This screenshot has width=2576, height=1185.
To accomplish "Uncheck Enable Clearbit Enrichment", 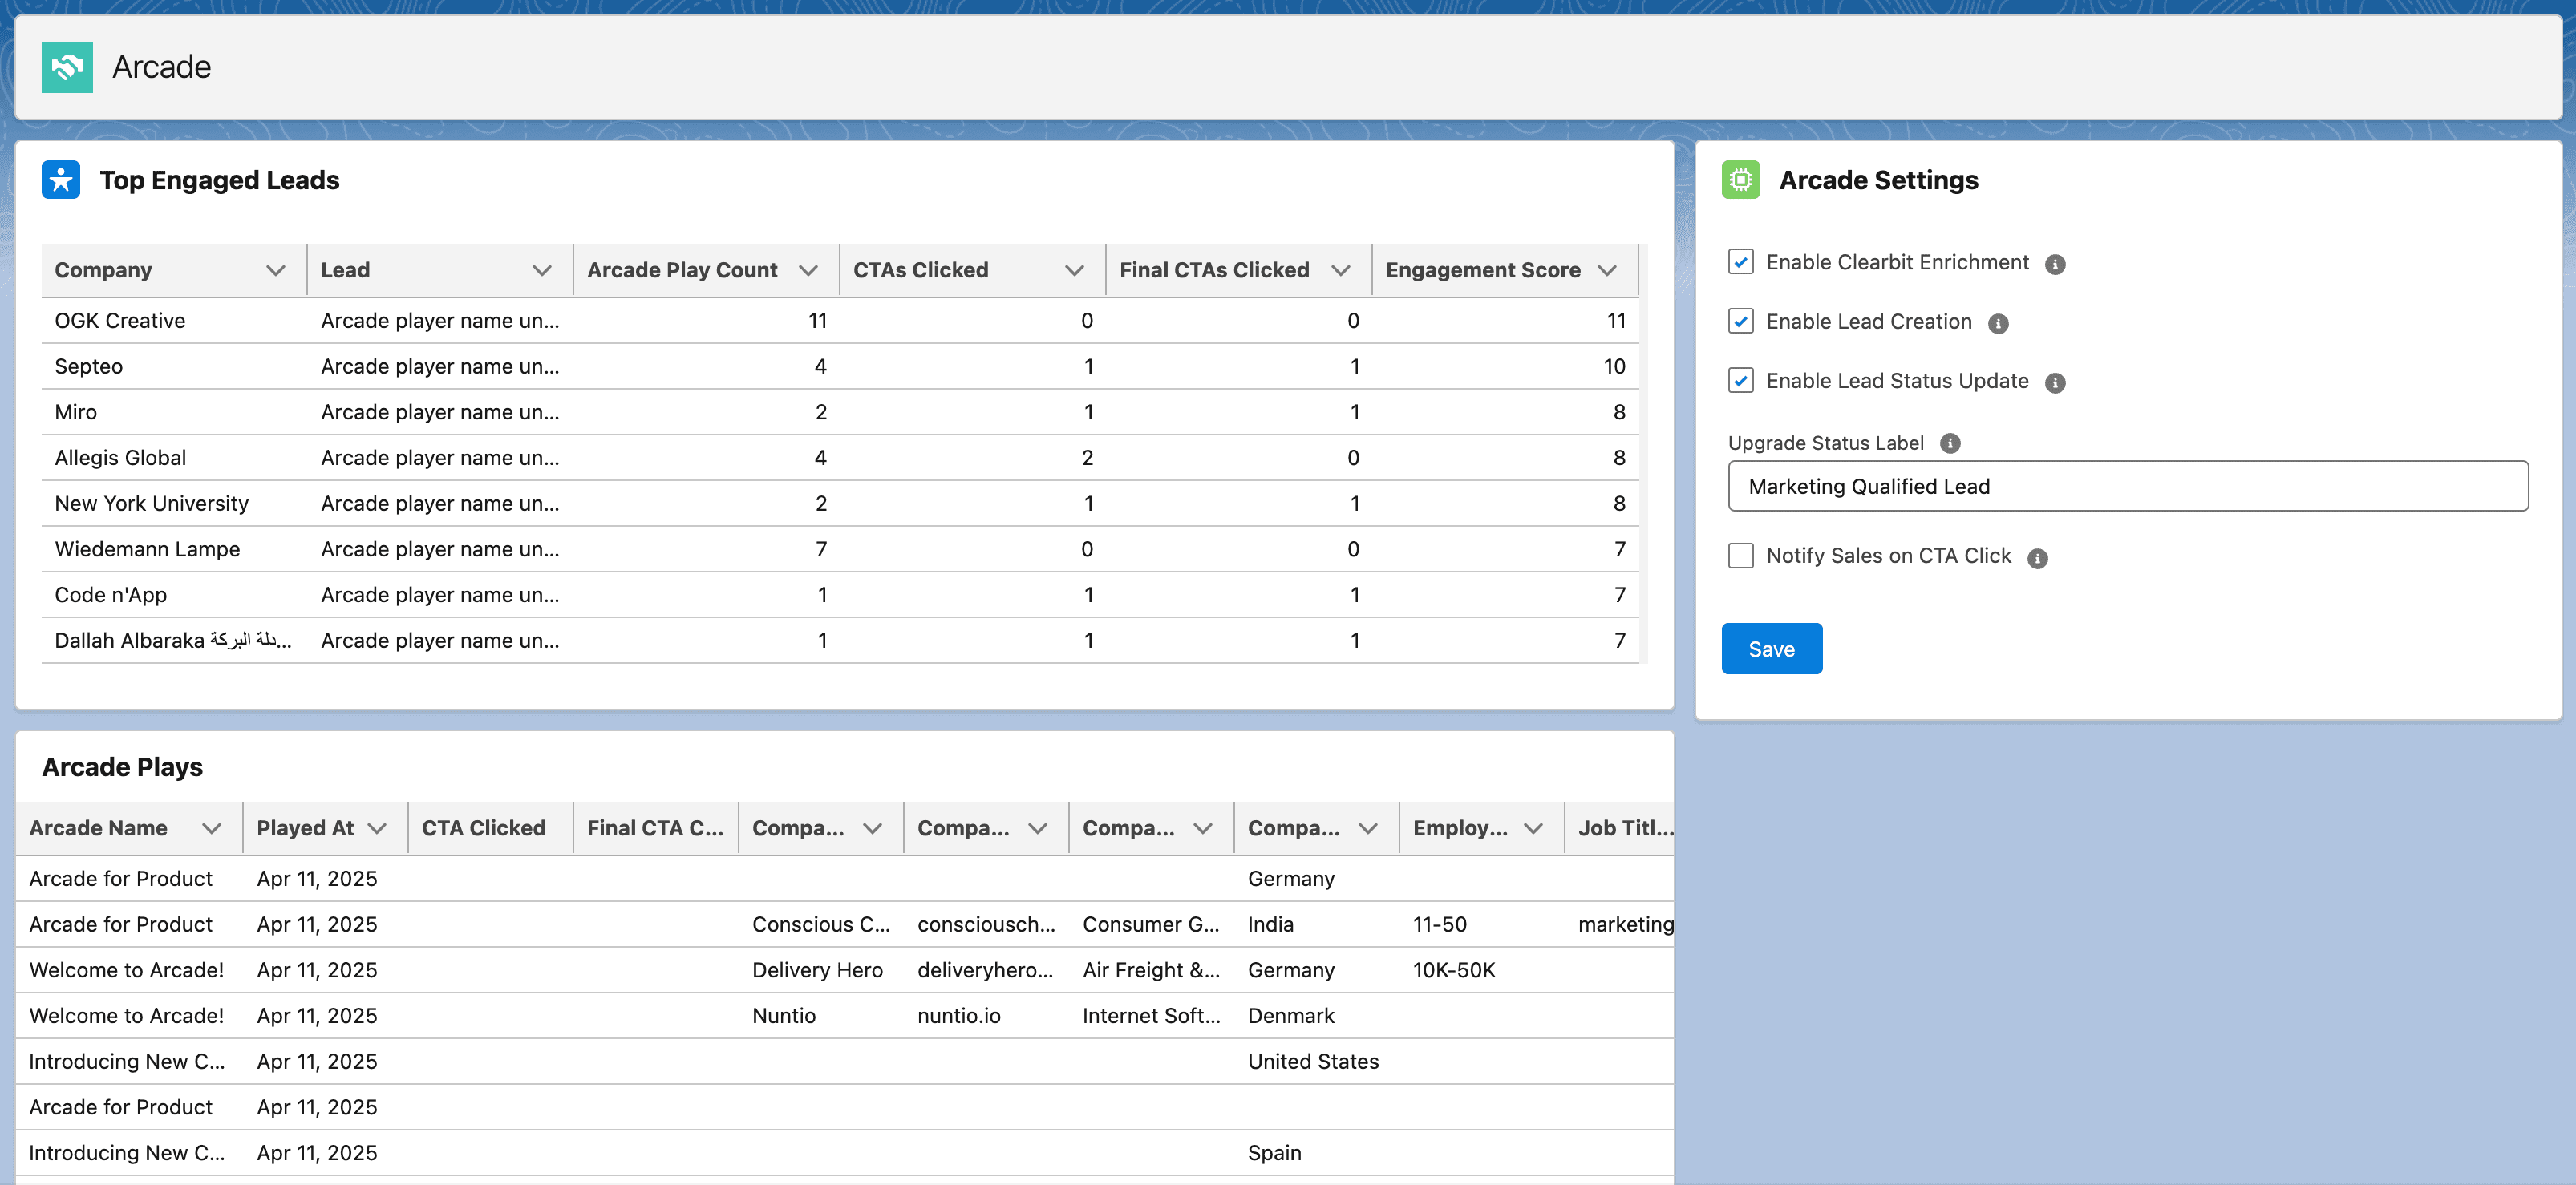I will click(1741, 262).
